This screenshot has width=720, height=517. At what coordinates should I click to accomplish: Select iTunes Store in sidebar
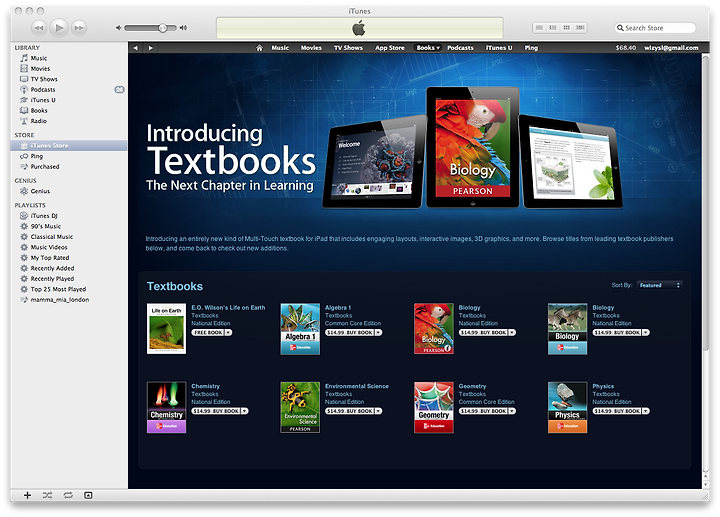click(69, 146)
